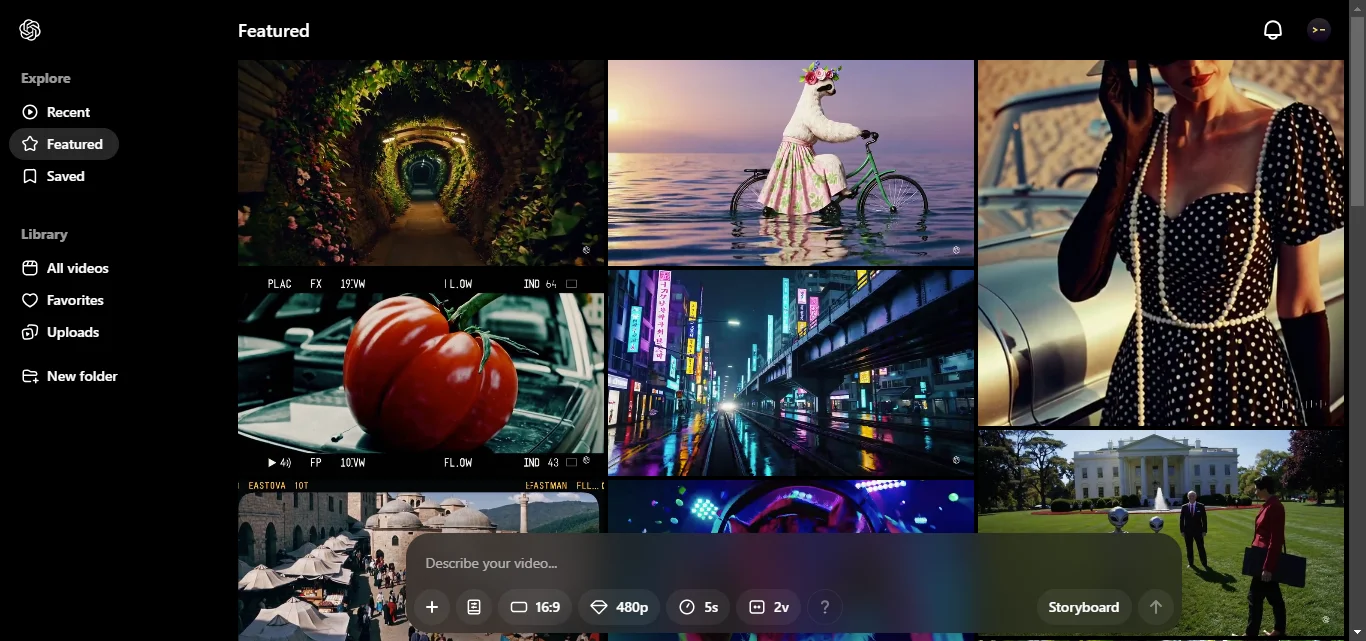1366x641 pixels.
Task: Open the Storyboard button
Action: coord(1083,607)
